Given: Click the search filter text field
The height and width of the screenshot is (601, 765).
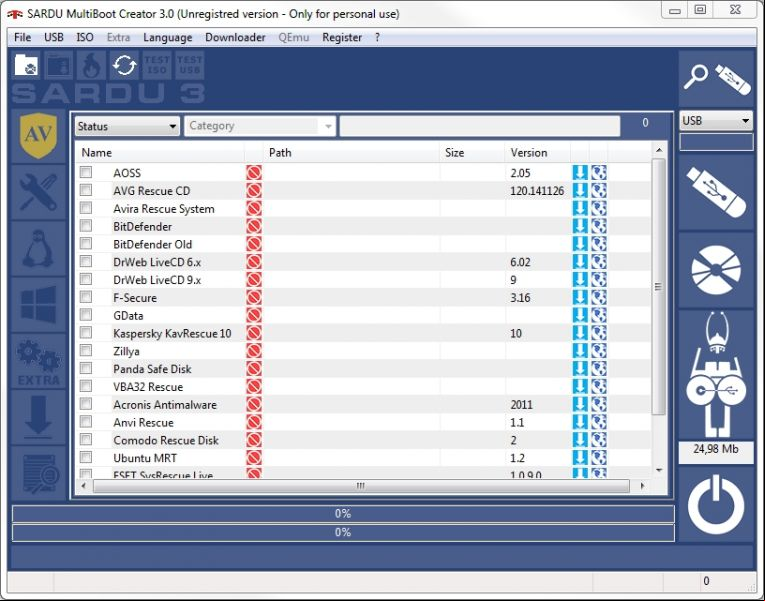Looking at the screenshot, I should pos(480,126).
